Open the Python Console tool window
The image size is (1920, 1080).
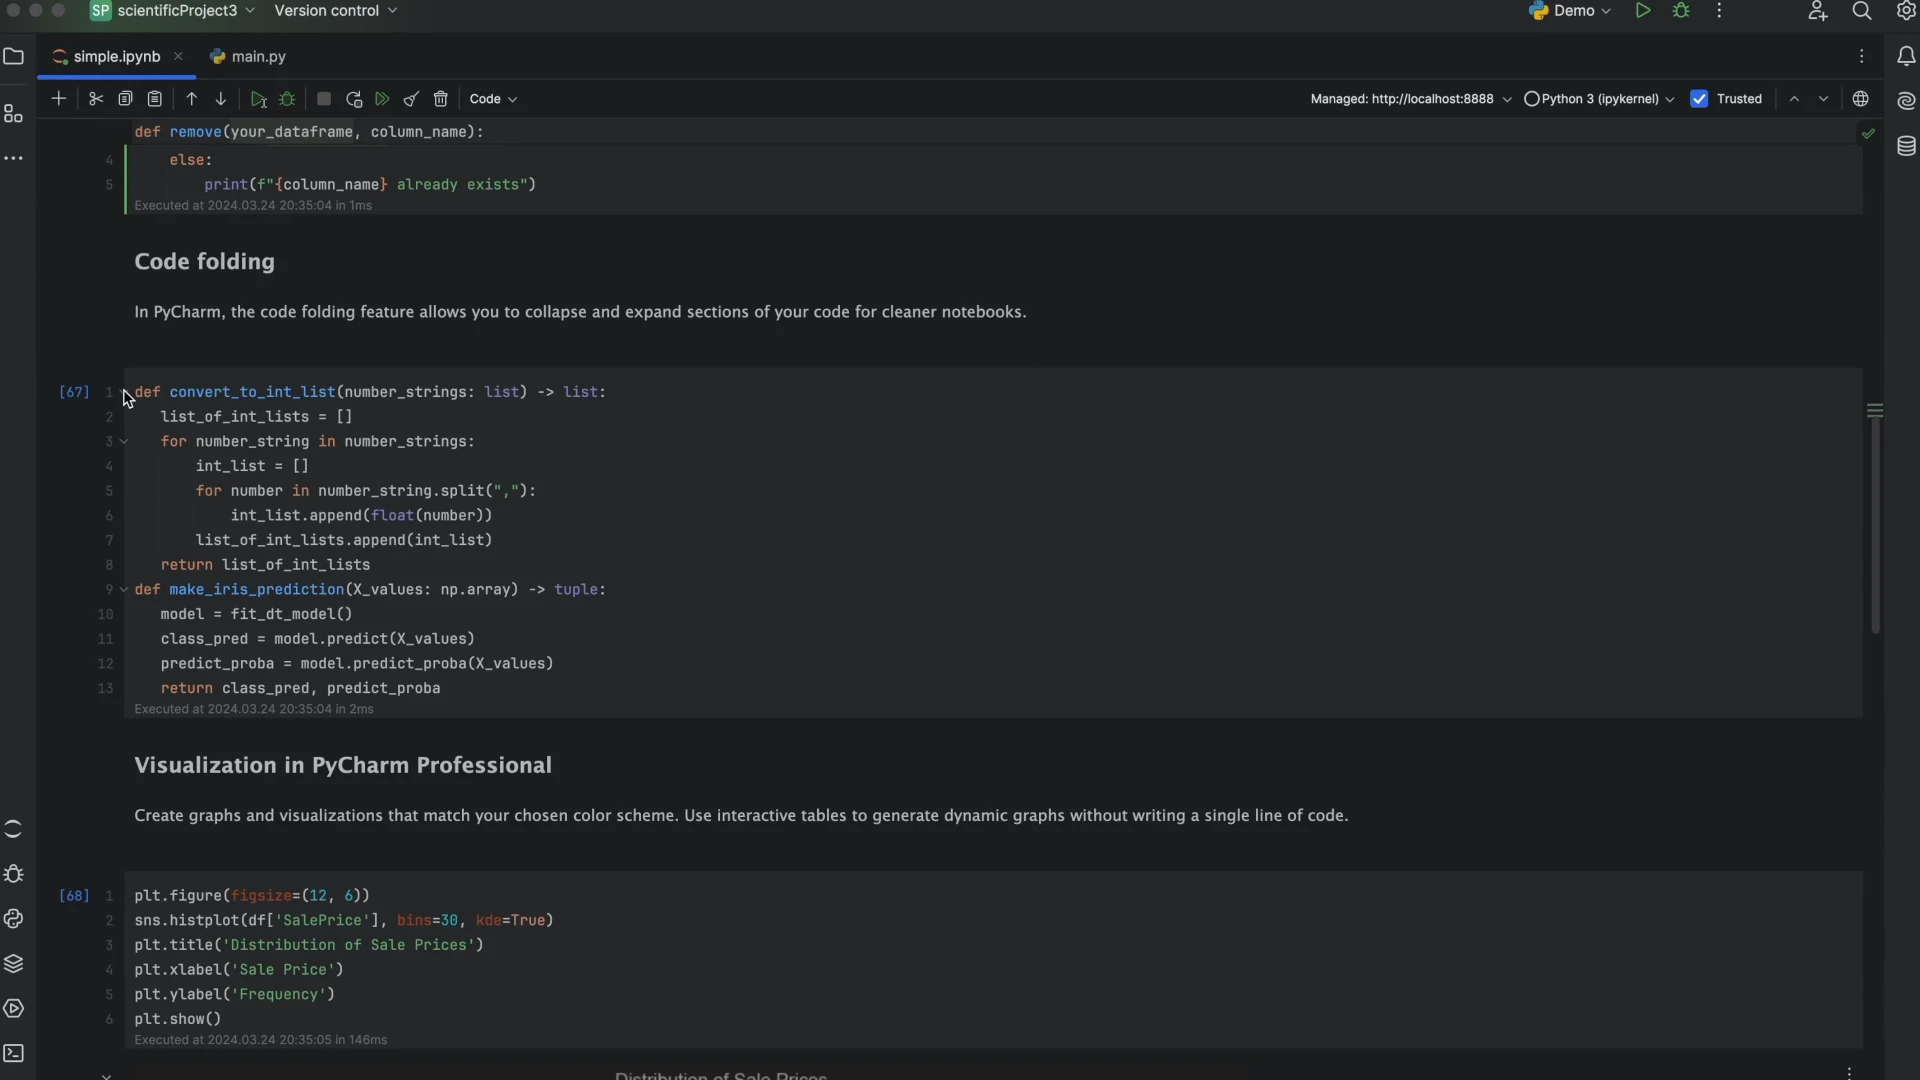[x=14, y=919]
